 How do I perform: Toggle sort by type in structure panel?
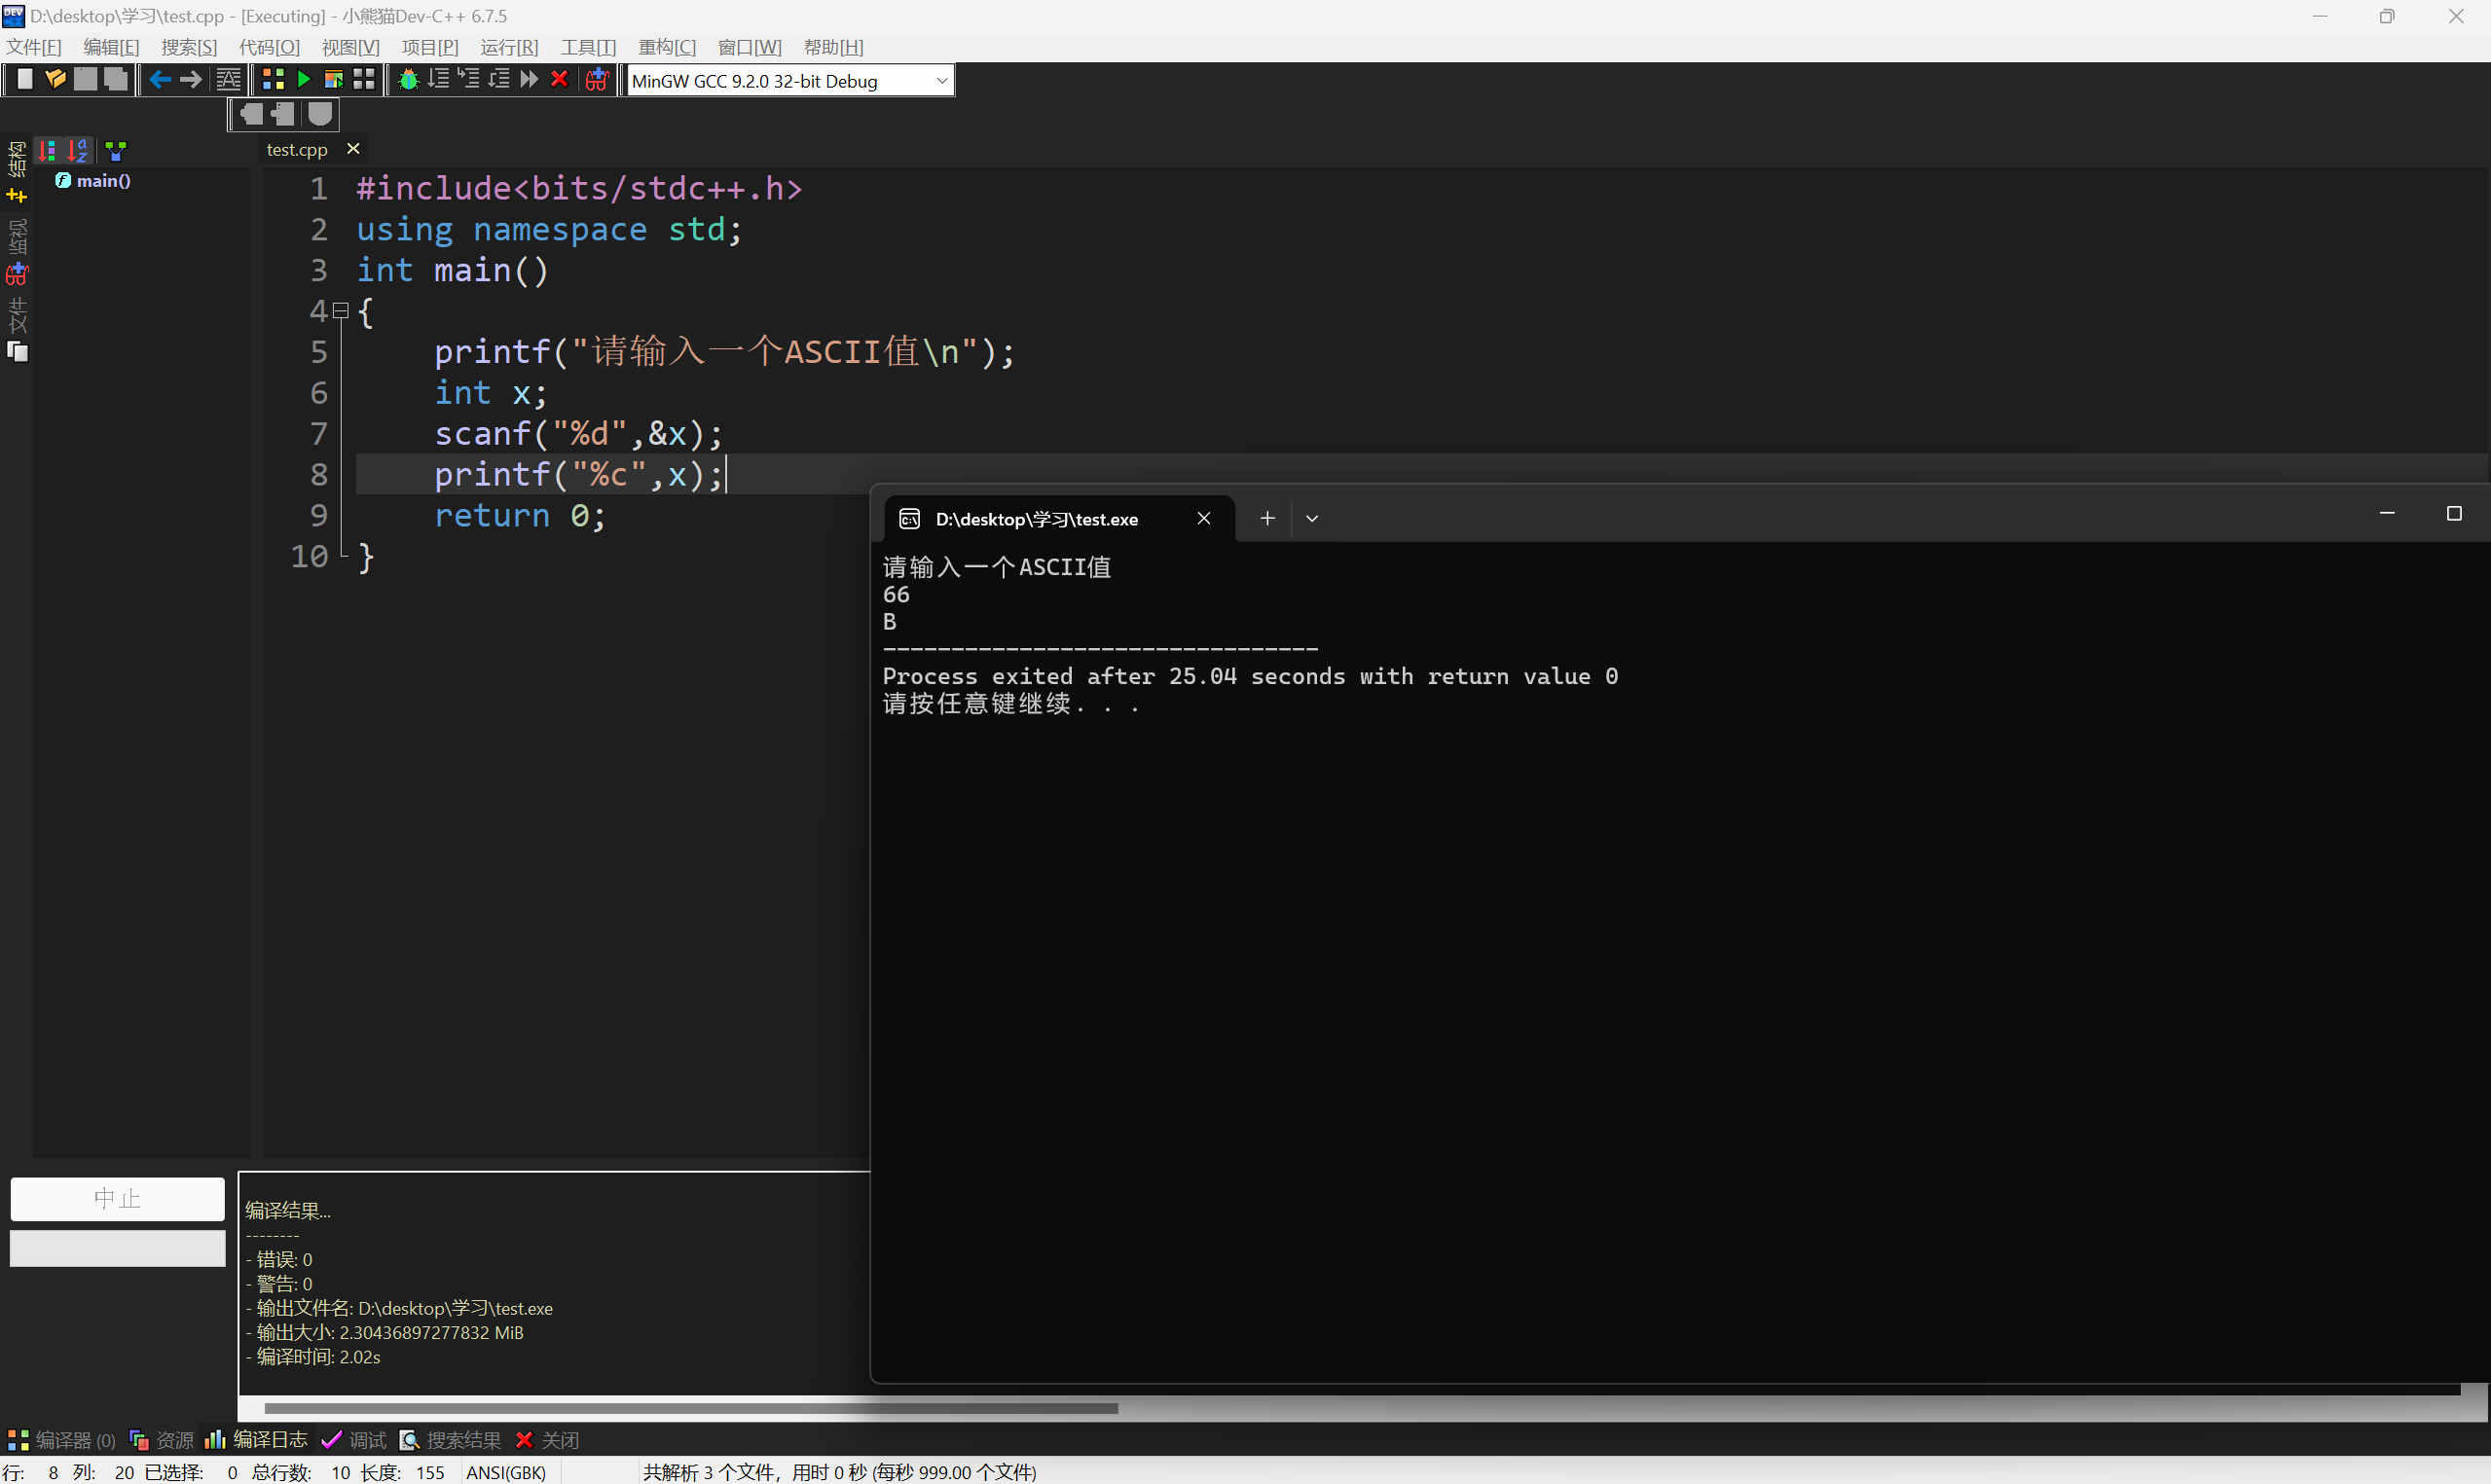coord(47,151)
